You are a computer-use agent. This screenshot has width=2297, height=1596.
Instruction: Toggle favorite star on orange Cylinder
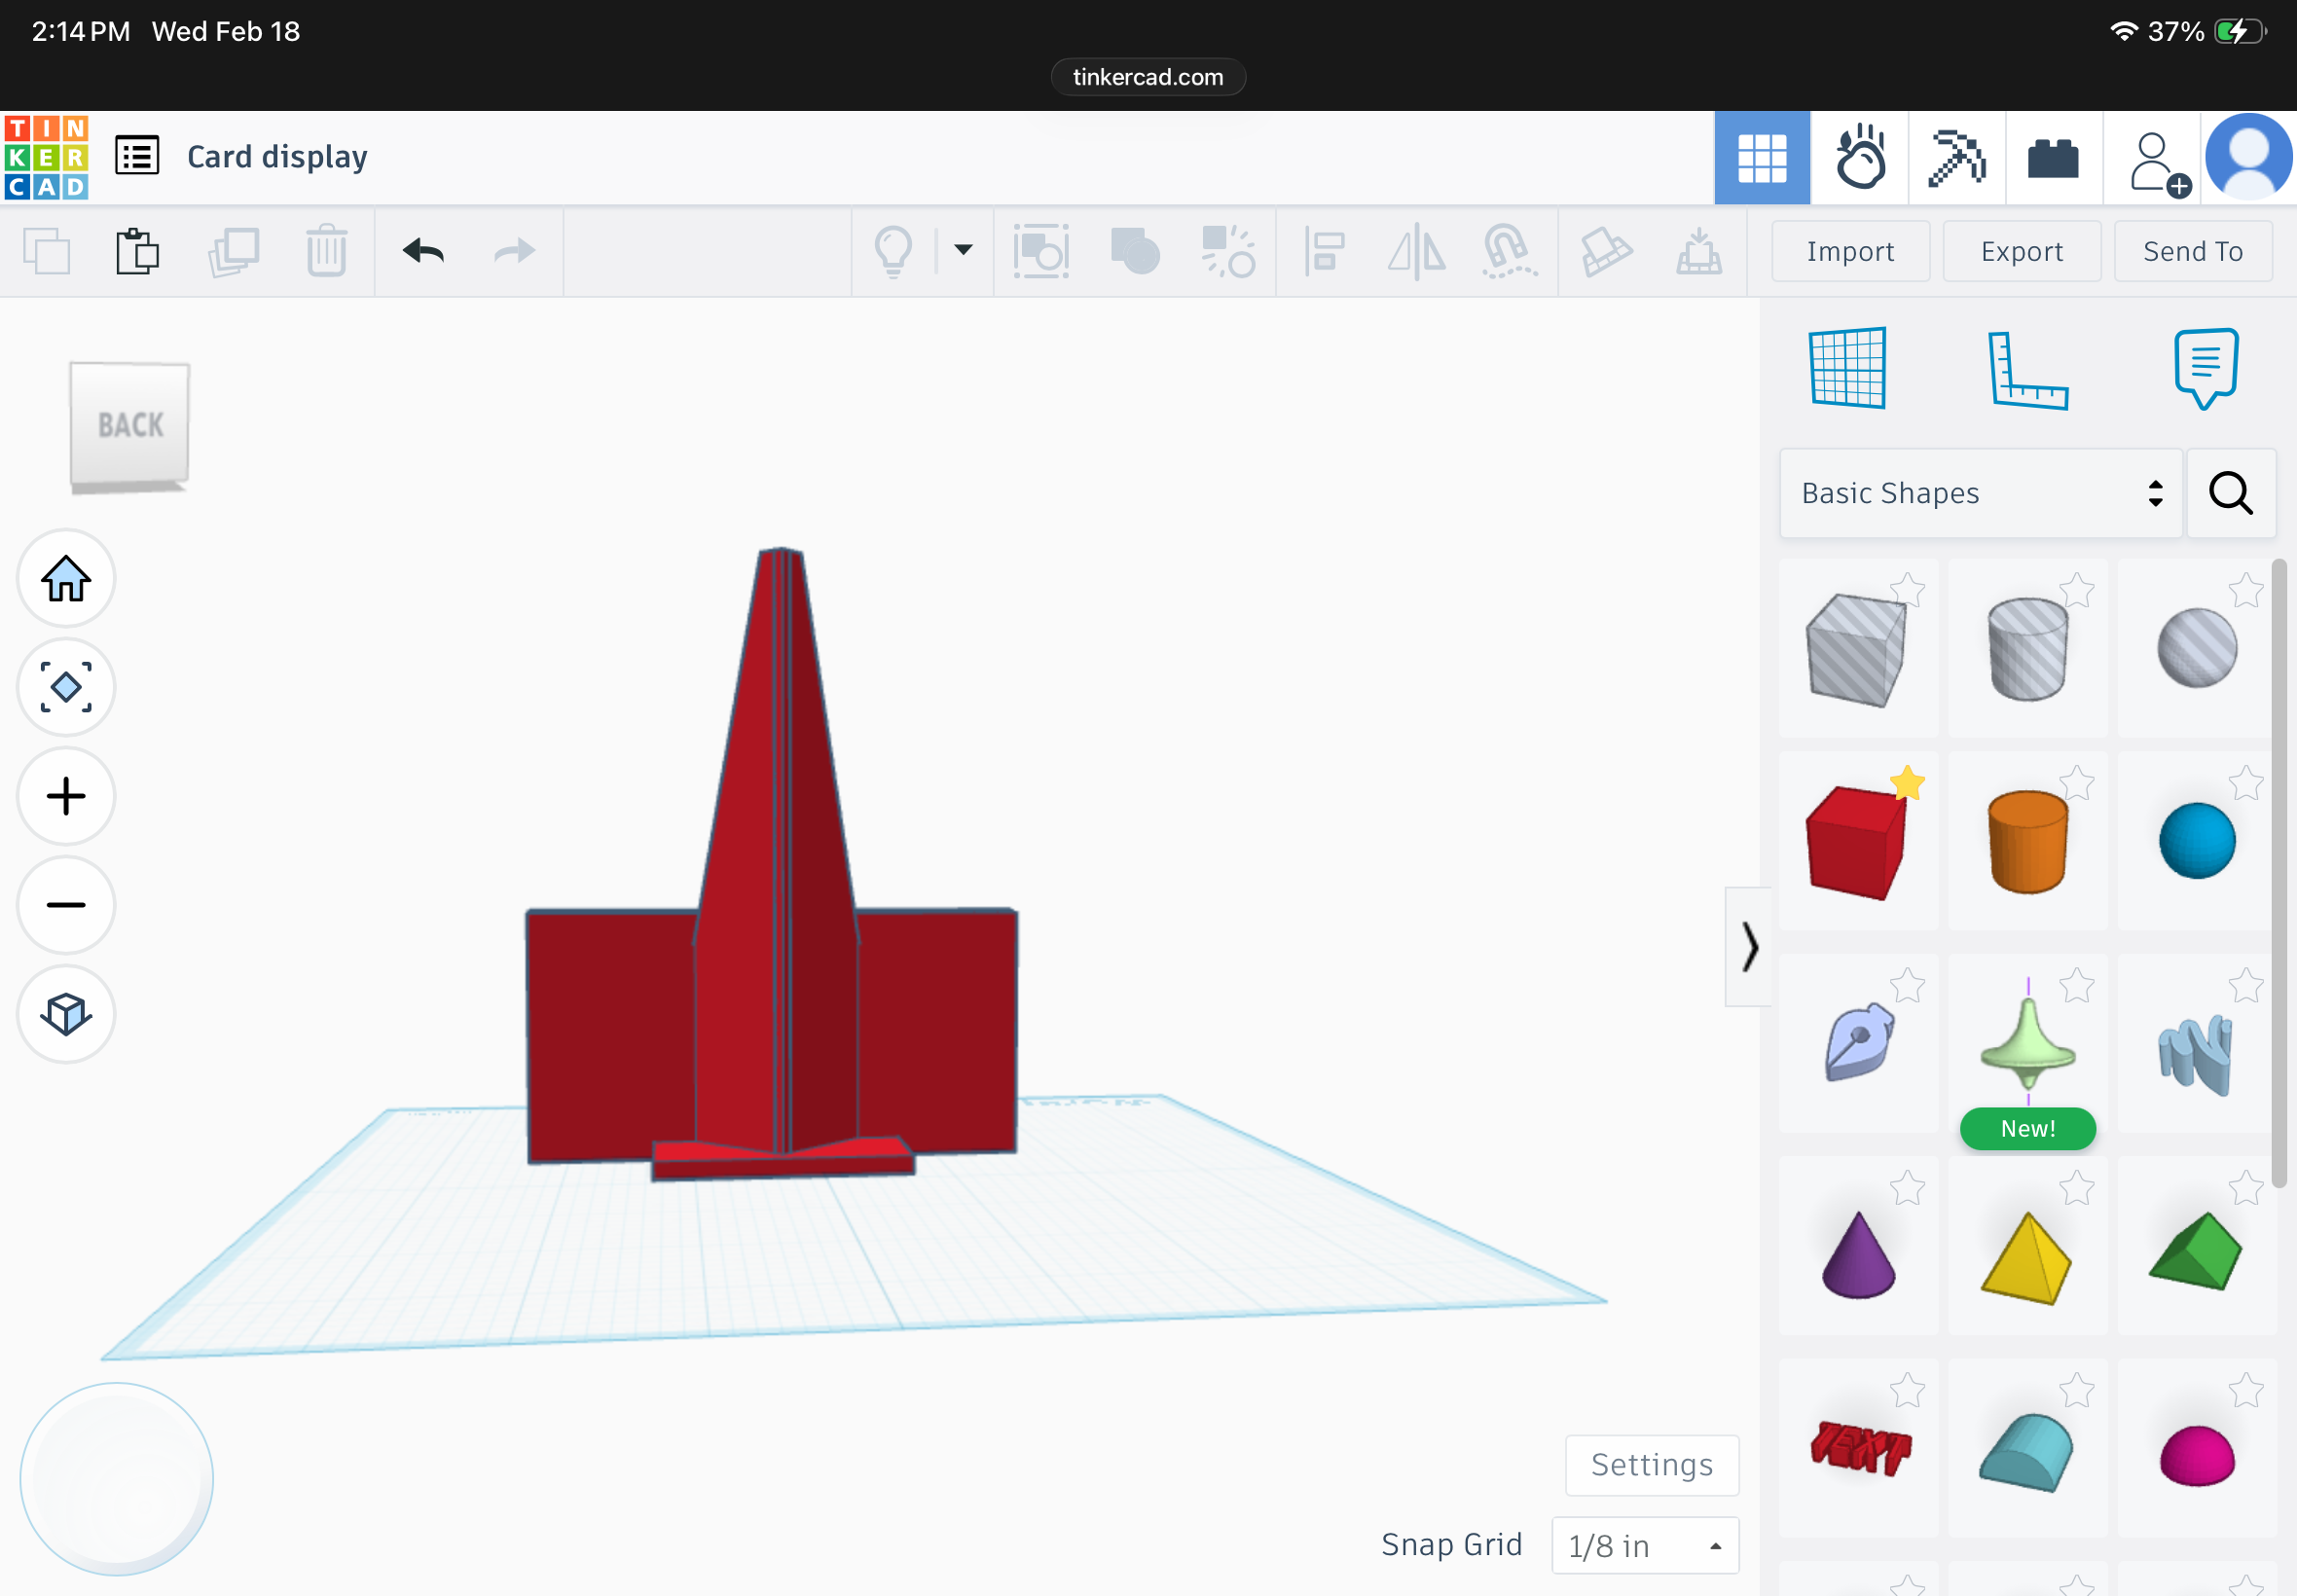(2077, 783)
